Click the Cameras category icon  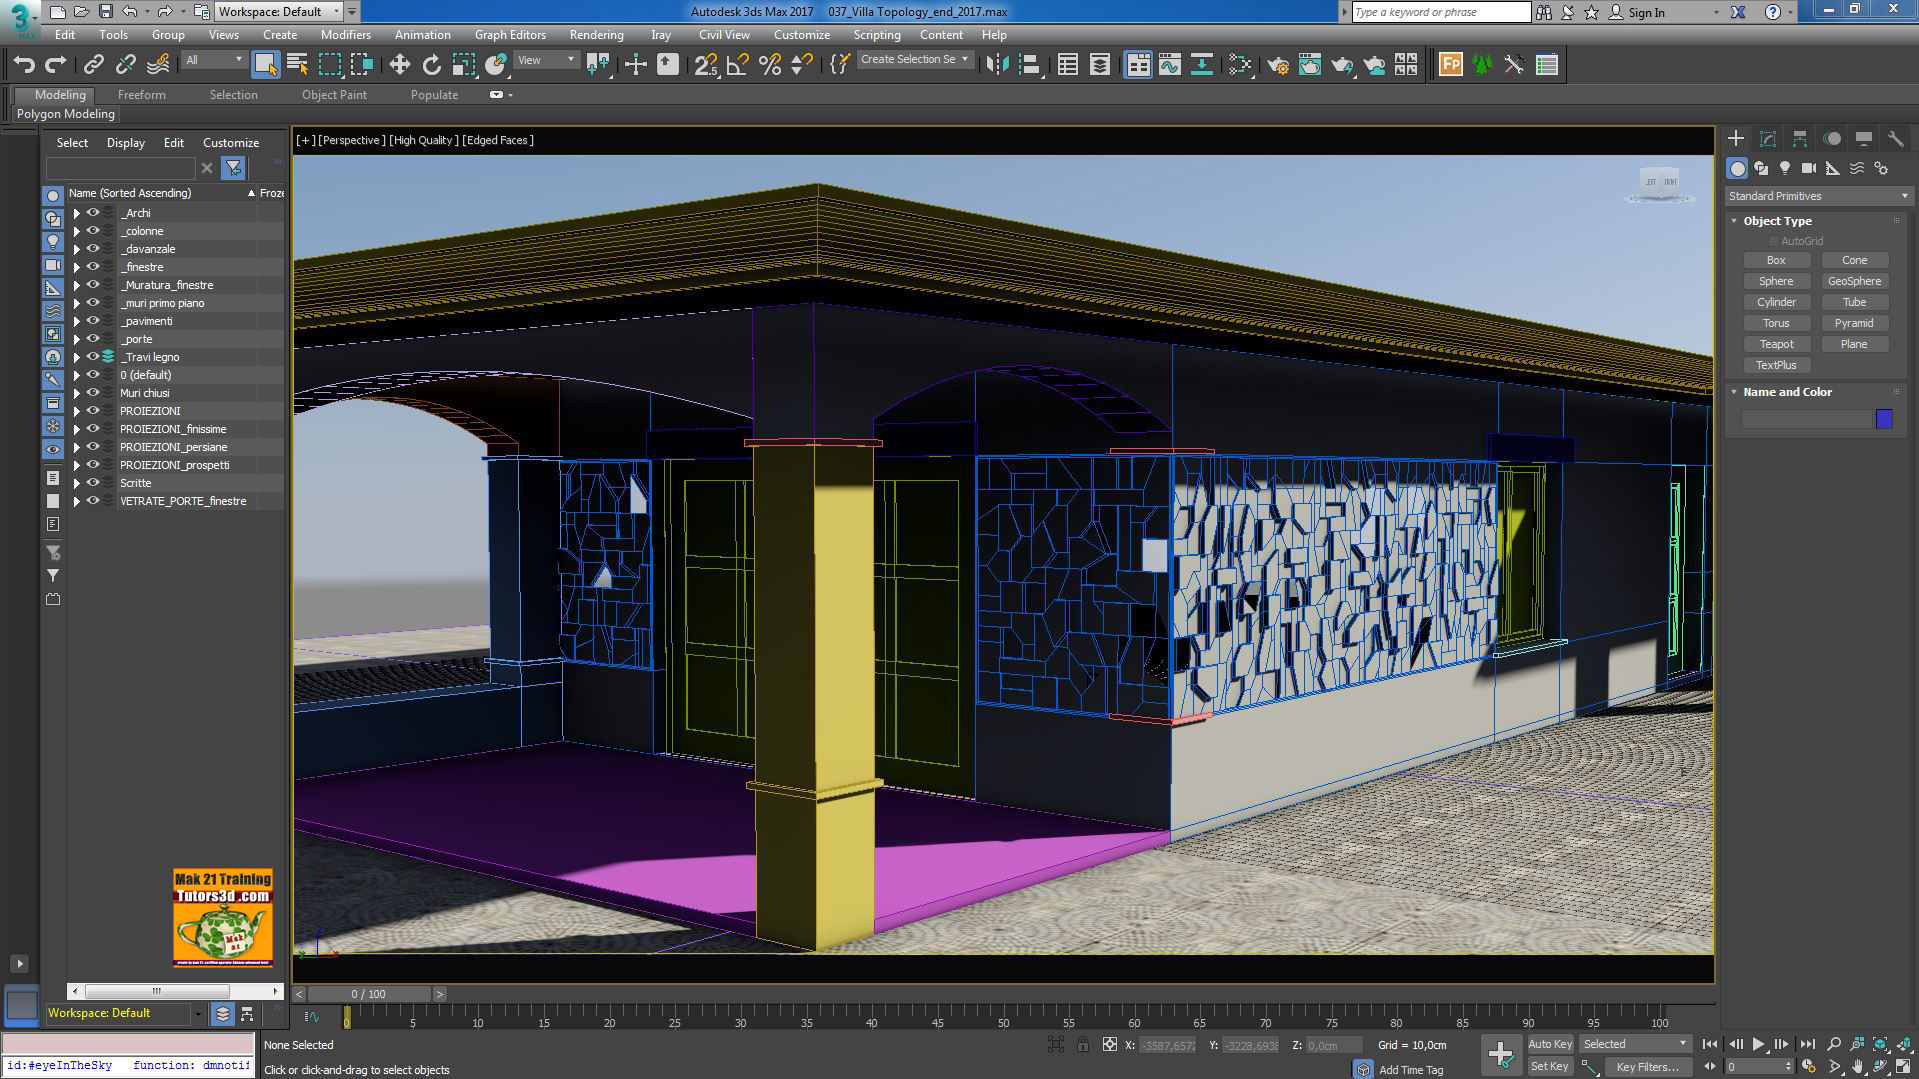tap(1808, 169)
